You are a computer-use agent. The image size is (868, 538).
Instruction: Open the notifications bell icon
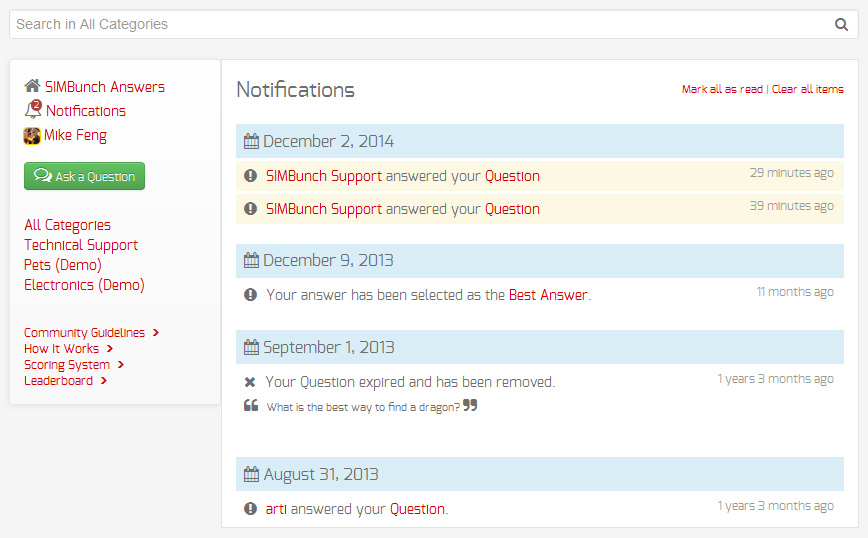(33, 109)
